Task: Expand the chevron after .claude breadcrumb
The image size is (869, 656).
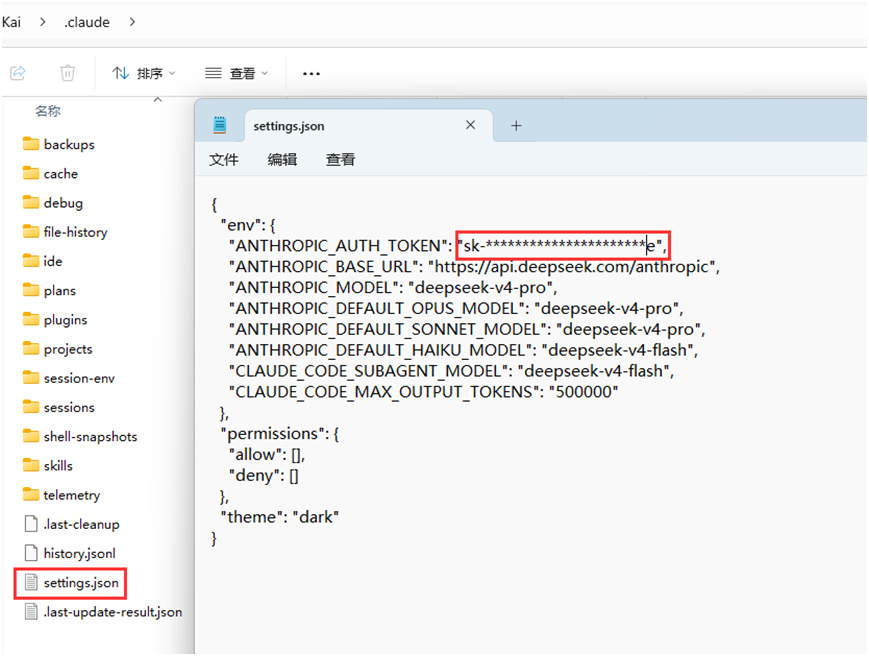Action: [132, 22]
